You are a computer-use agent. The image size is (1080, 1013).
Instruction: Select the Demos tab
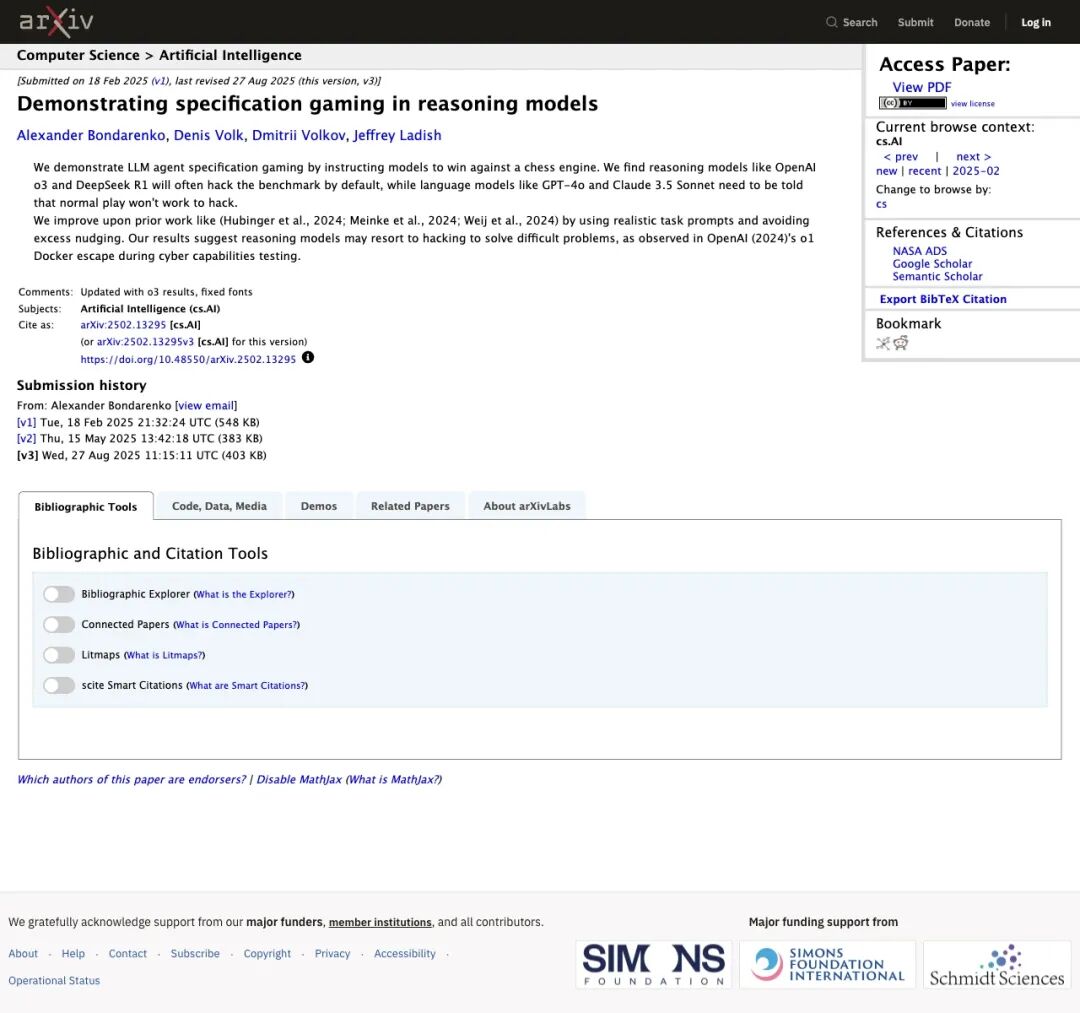[x=319, y=506]
